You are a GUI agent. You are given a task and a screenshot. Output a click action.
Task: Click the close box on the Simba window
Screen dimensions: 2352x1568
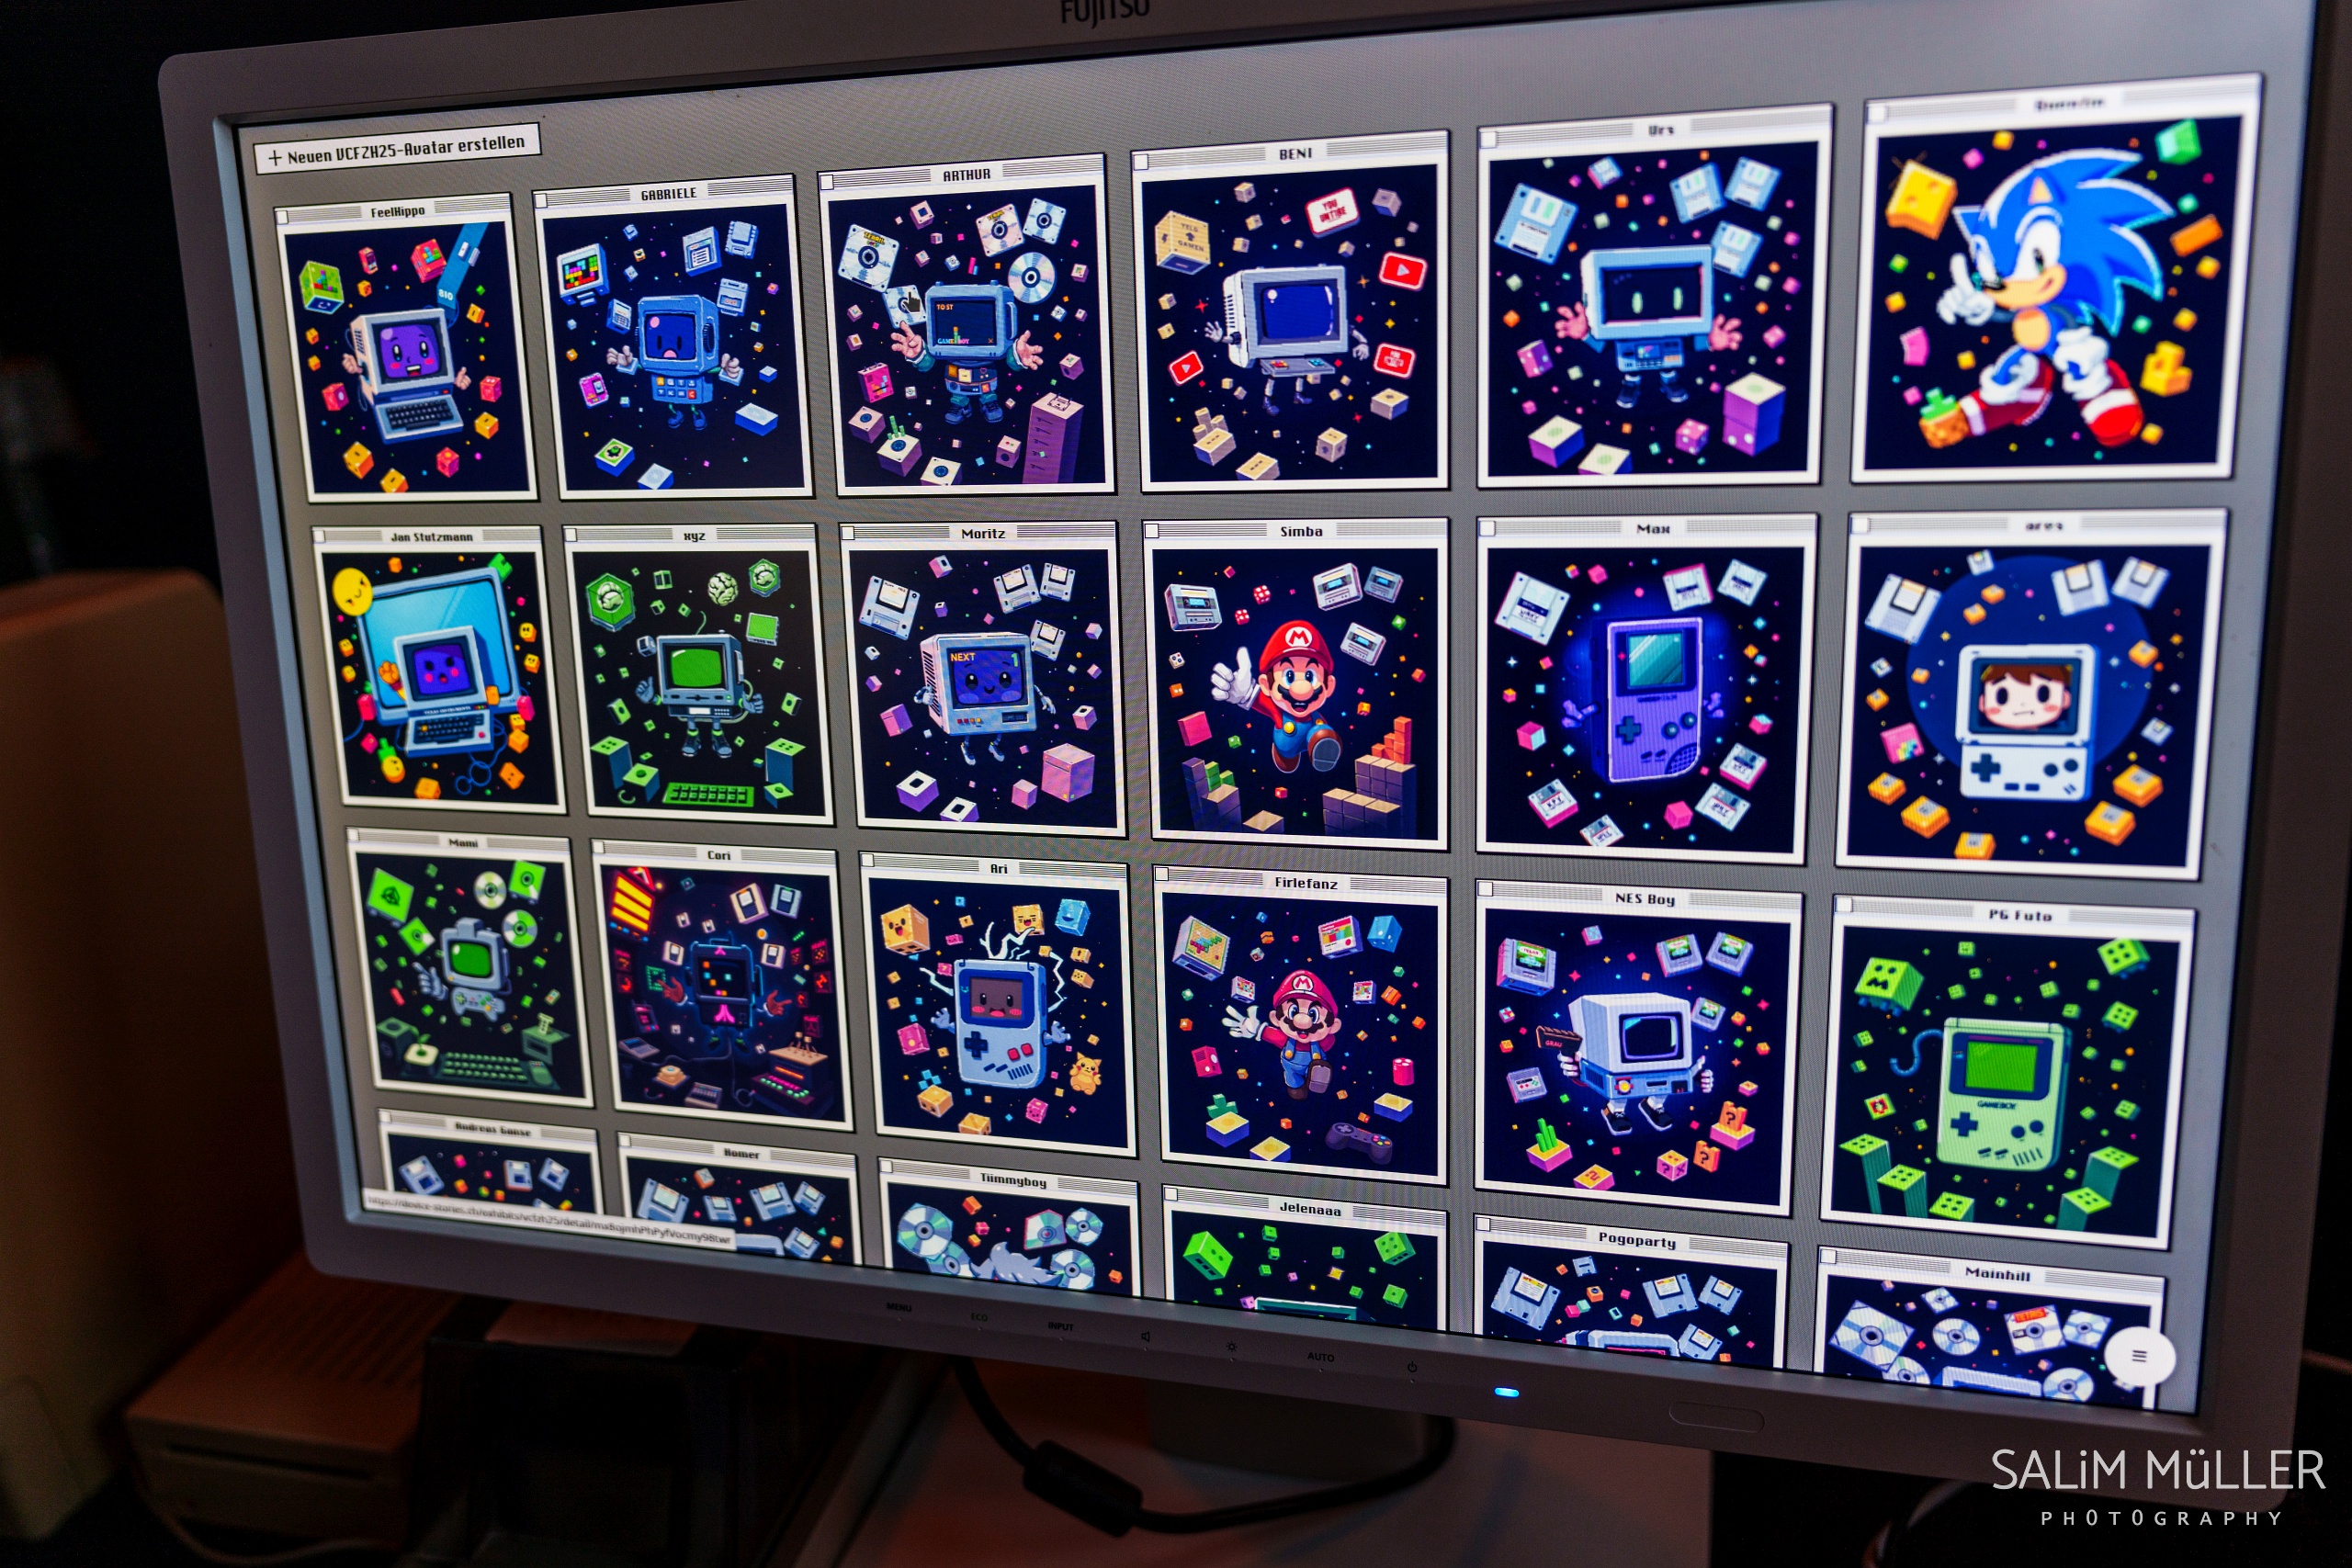[1152, 530]
